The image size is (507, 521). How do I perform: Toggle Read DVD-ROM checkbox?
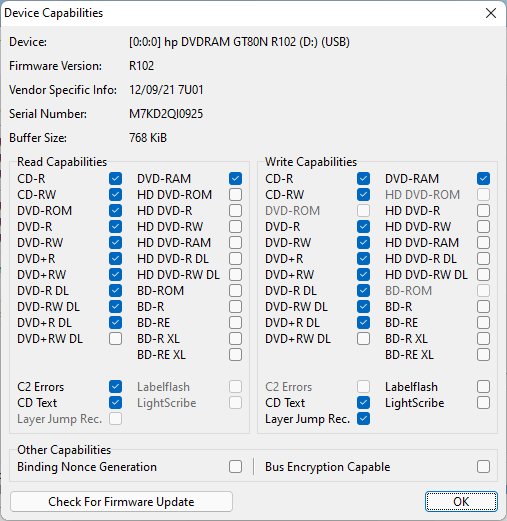(115, 210)
